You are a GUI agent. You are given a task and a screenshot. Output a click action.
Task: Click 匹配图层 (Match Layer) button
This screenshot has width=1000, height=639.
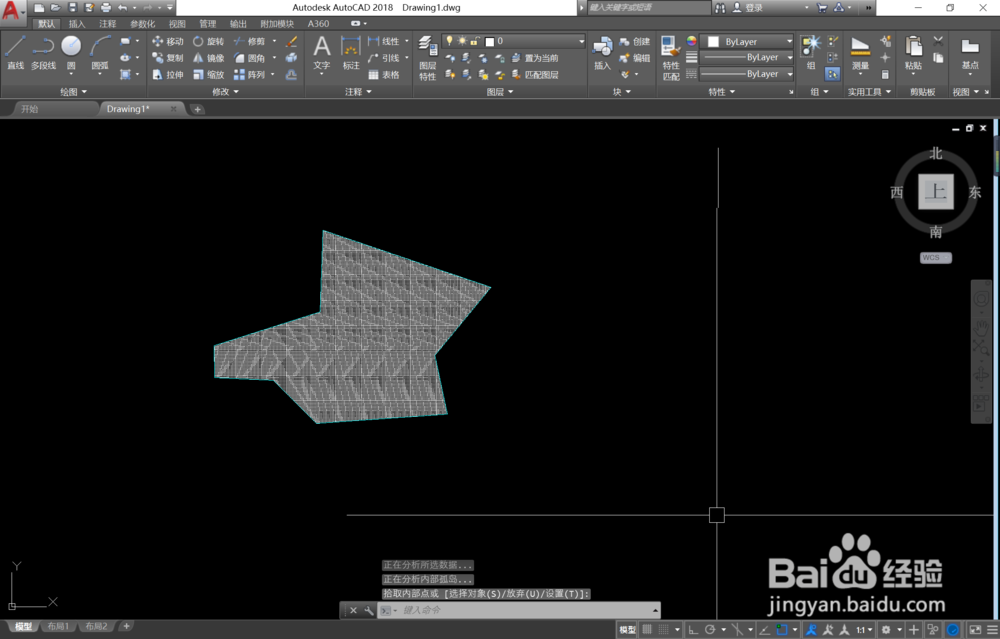[x=534, y=75]
